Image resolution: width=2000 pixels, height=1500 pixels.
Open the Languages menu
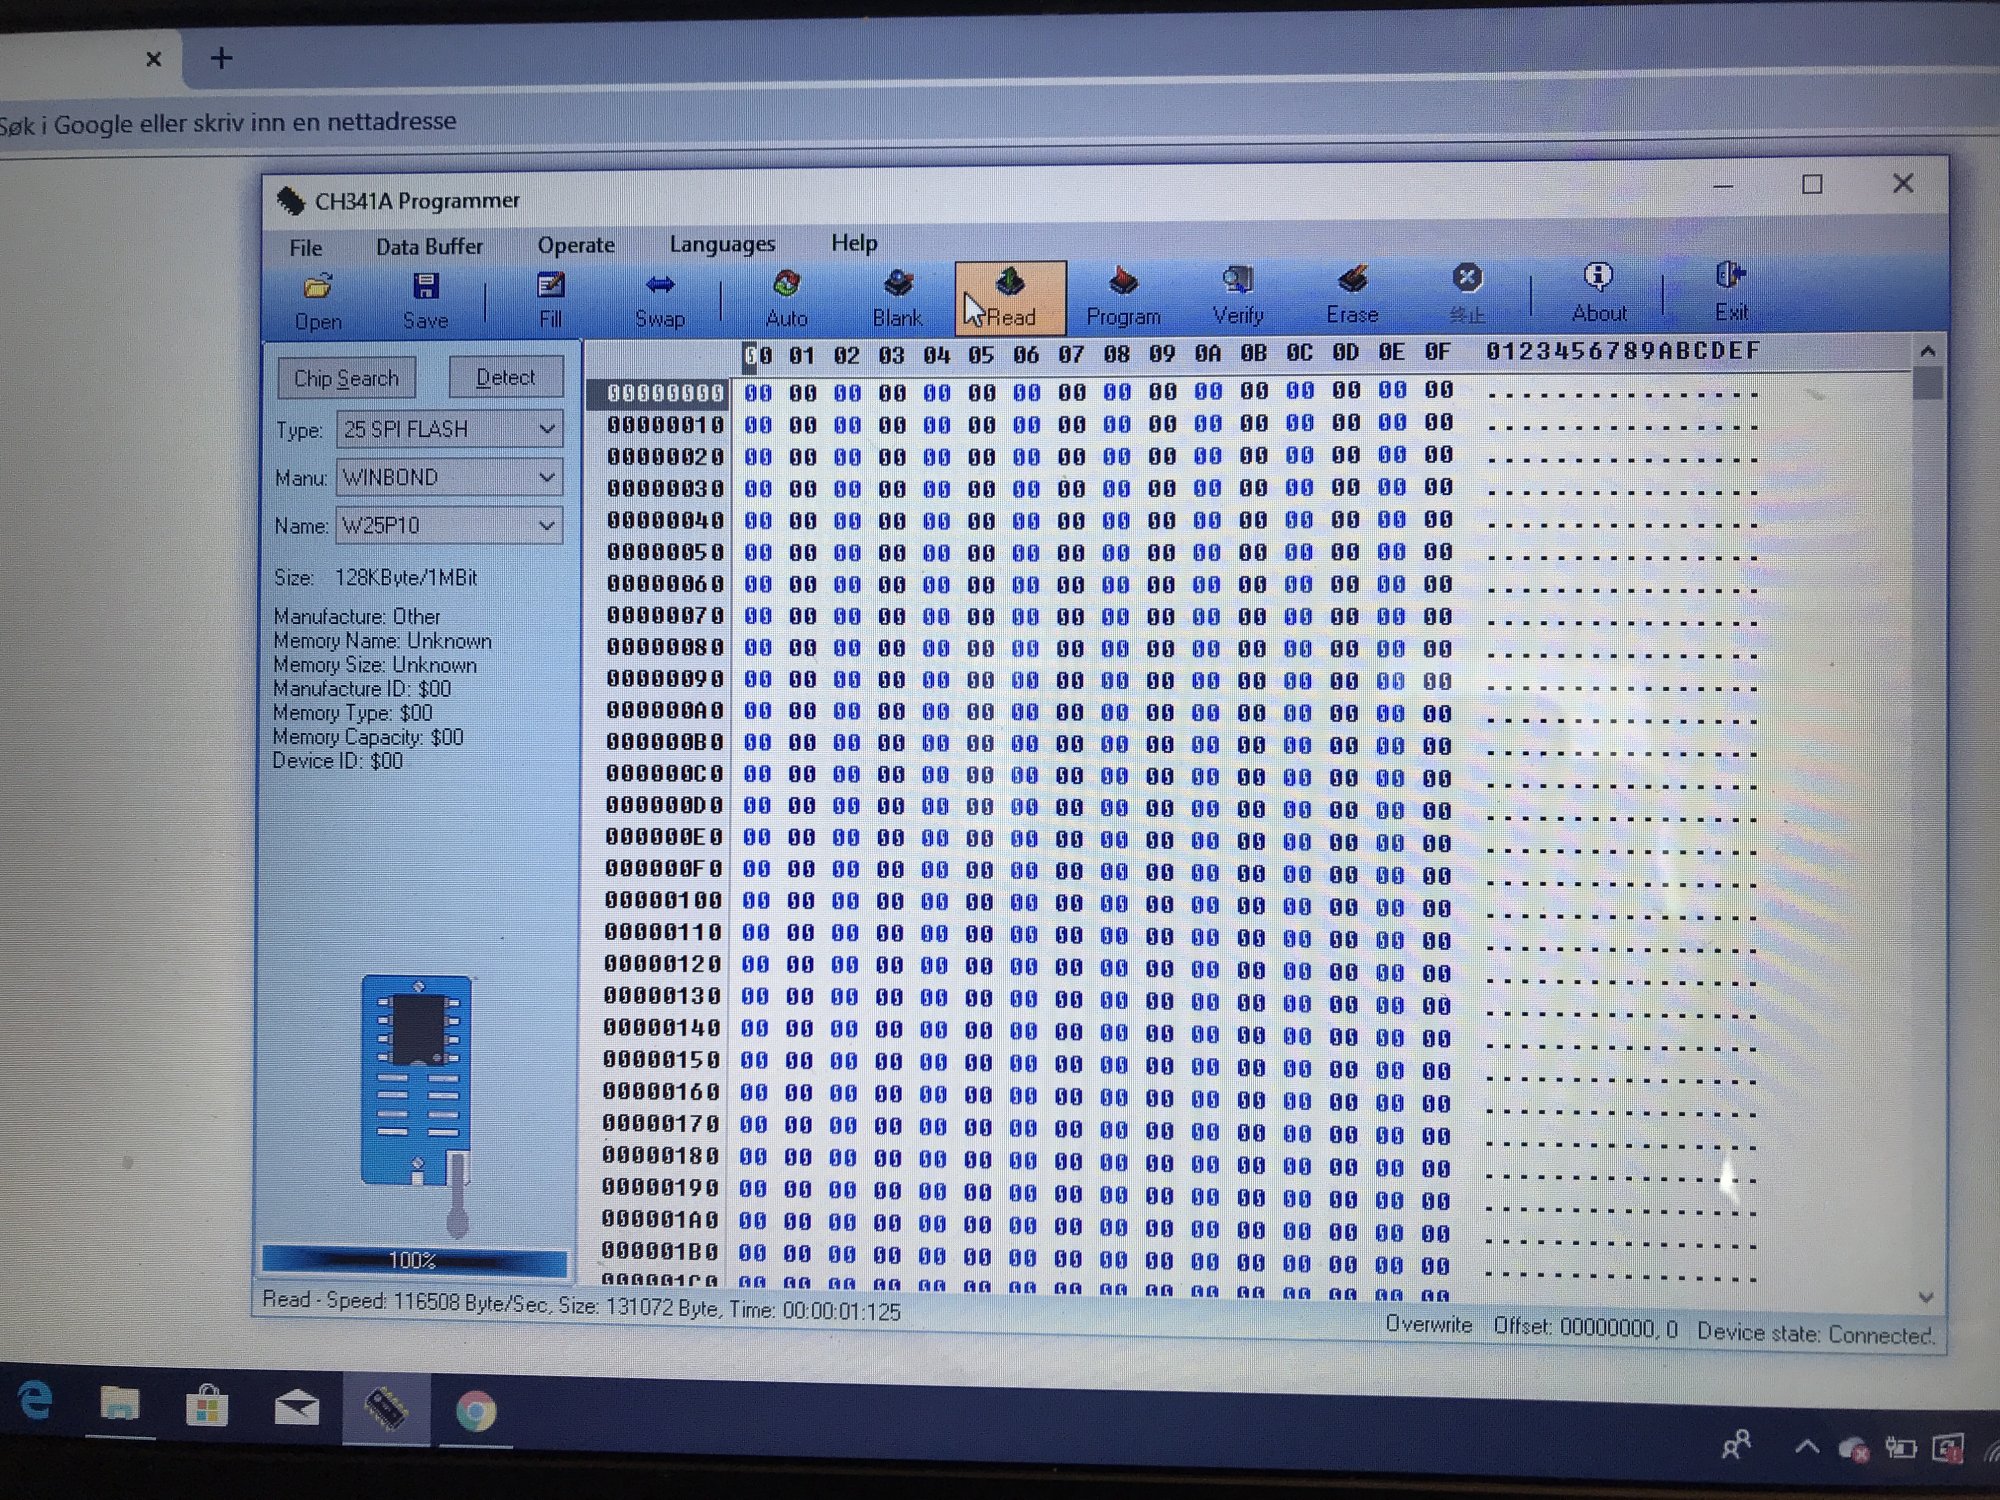pyautogui.click(x=722, y=244)
